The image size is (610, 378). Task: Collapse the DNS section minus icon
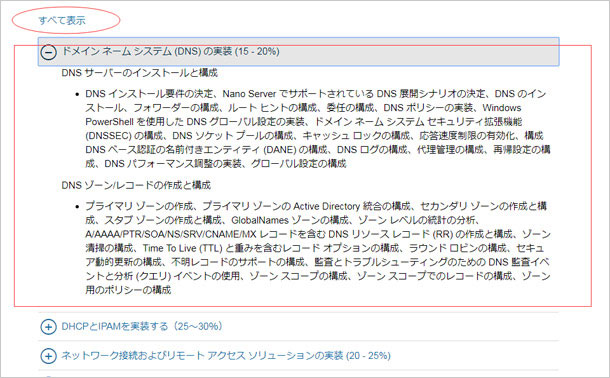(49, 51)
